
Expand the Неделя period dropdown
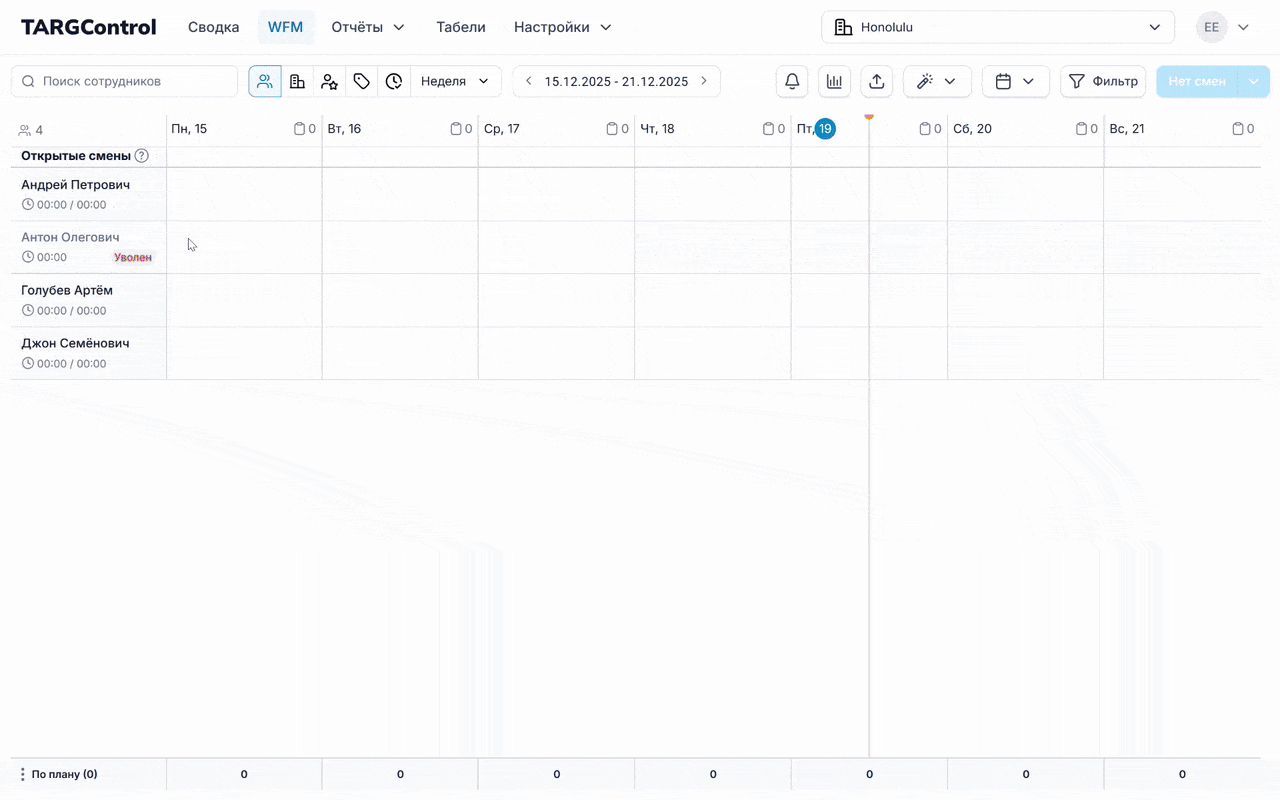pos(455,81)
